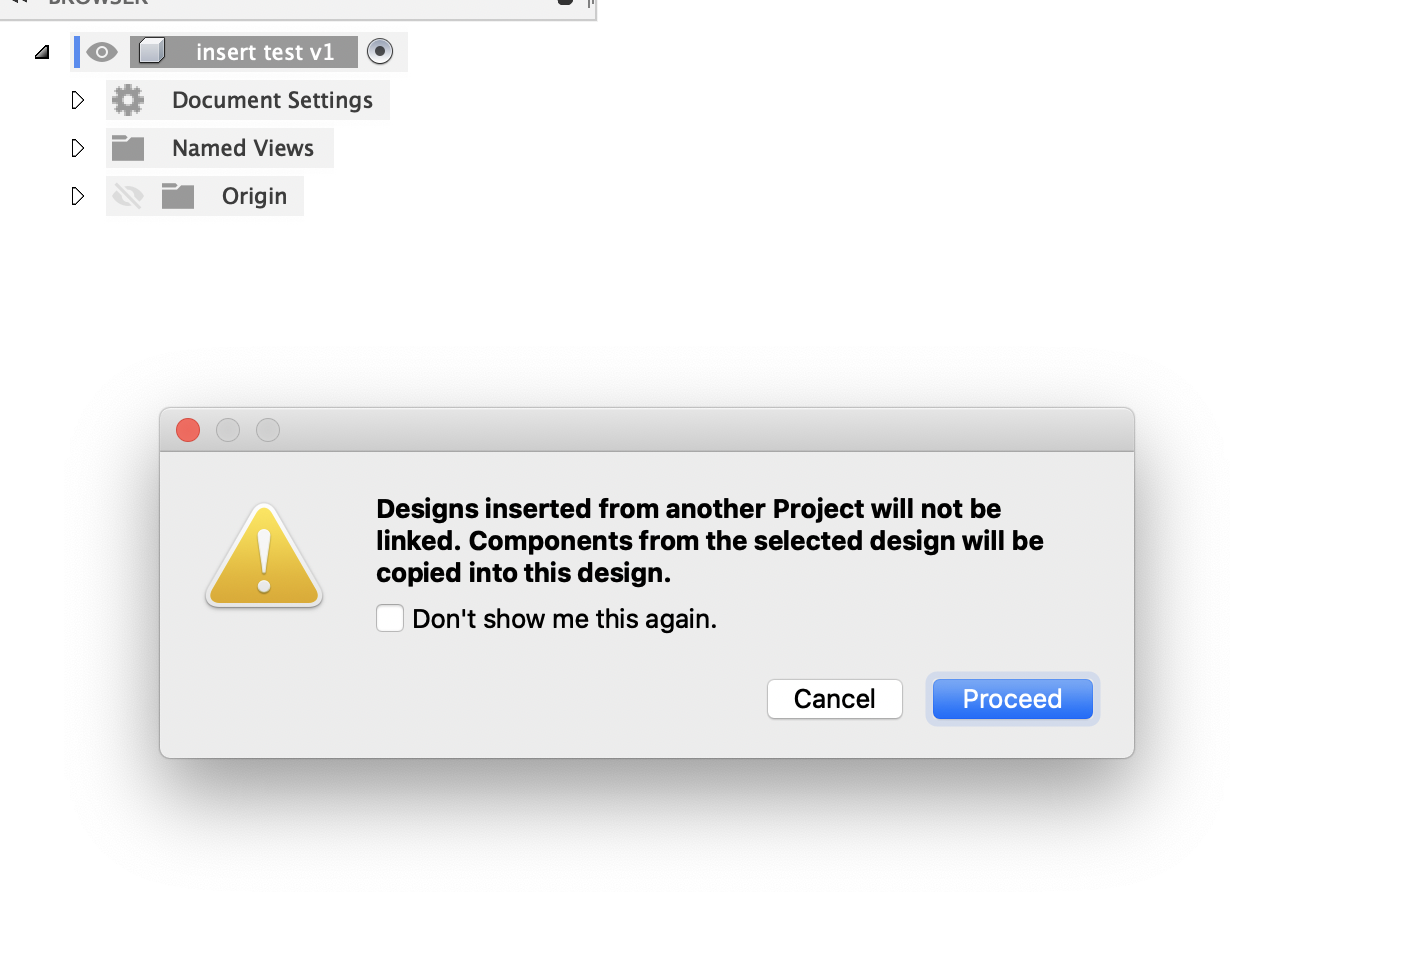Click Cancel to dismiss the warning dialog
This screenshot has height=962, width=1404.
tap(834, 698)
